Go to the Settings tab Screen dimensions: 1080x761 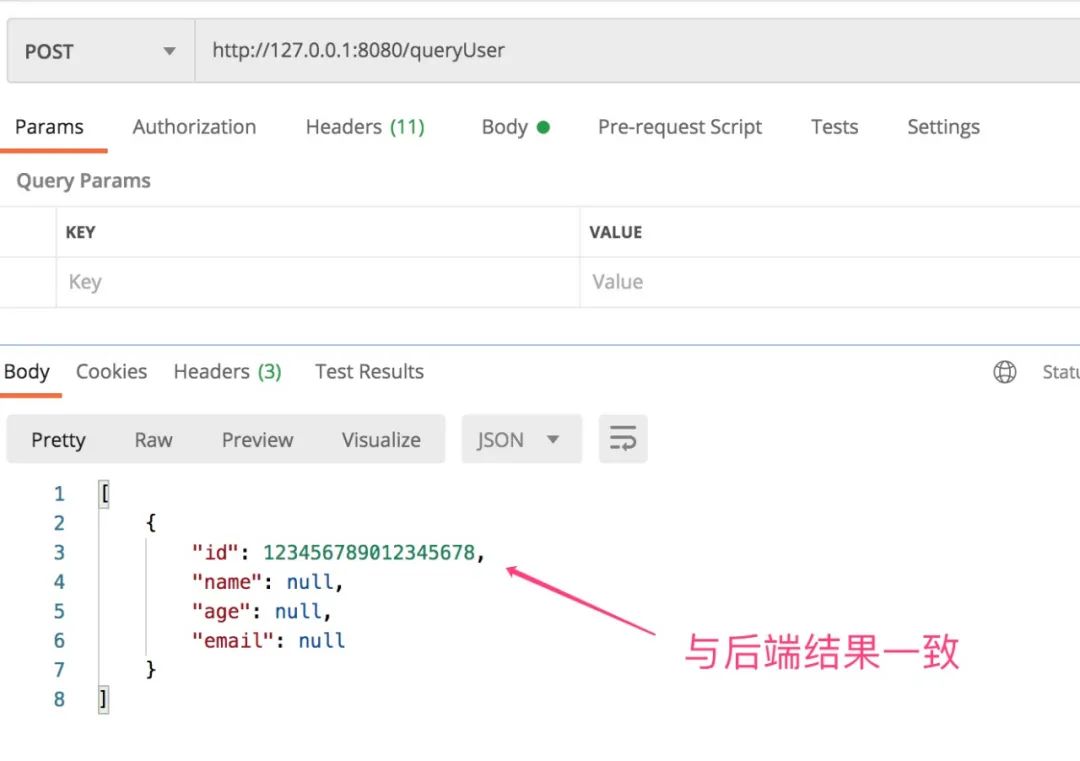(x=943, y=127)
